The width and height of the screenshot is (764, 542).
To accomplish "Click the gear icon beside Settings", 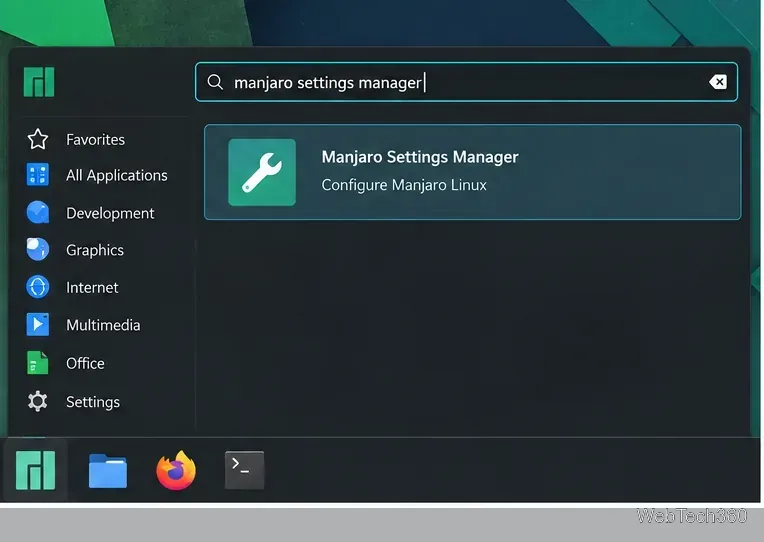I will click(x=38, y=401).
